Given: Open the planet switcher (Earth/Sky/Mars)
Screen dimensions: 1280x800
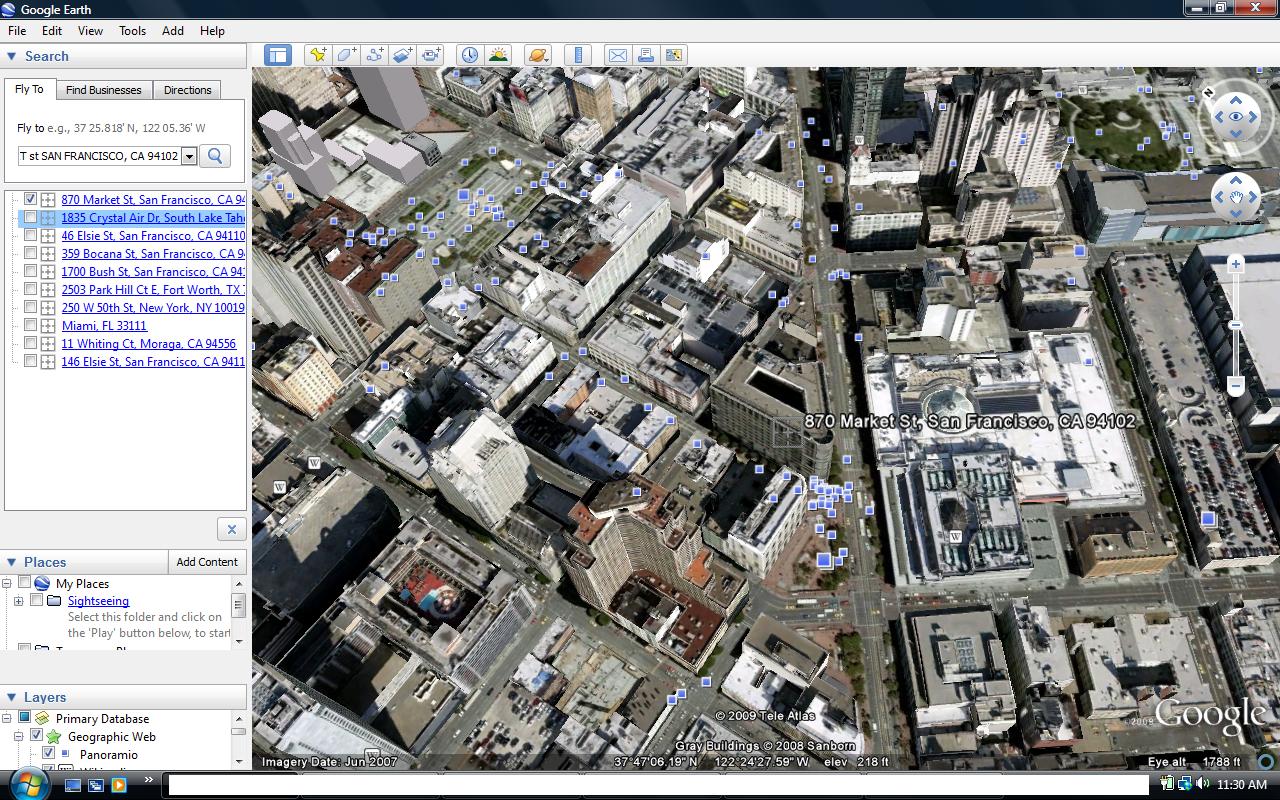Looking at the screenshot, I should tap(538, 55).
